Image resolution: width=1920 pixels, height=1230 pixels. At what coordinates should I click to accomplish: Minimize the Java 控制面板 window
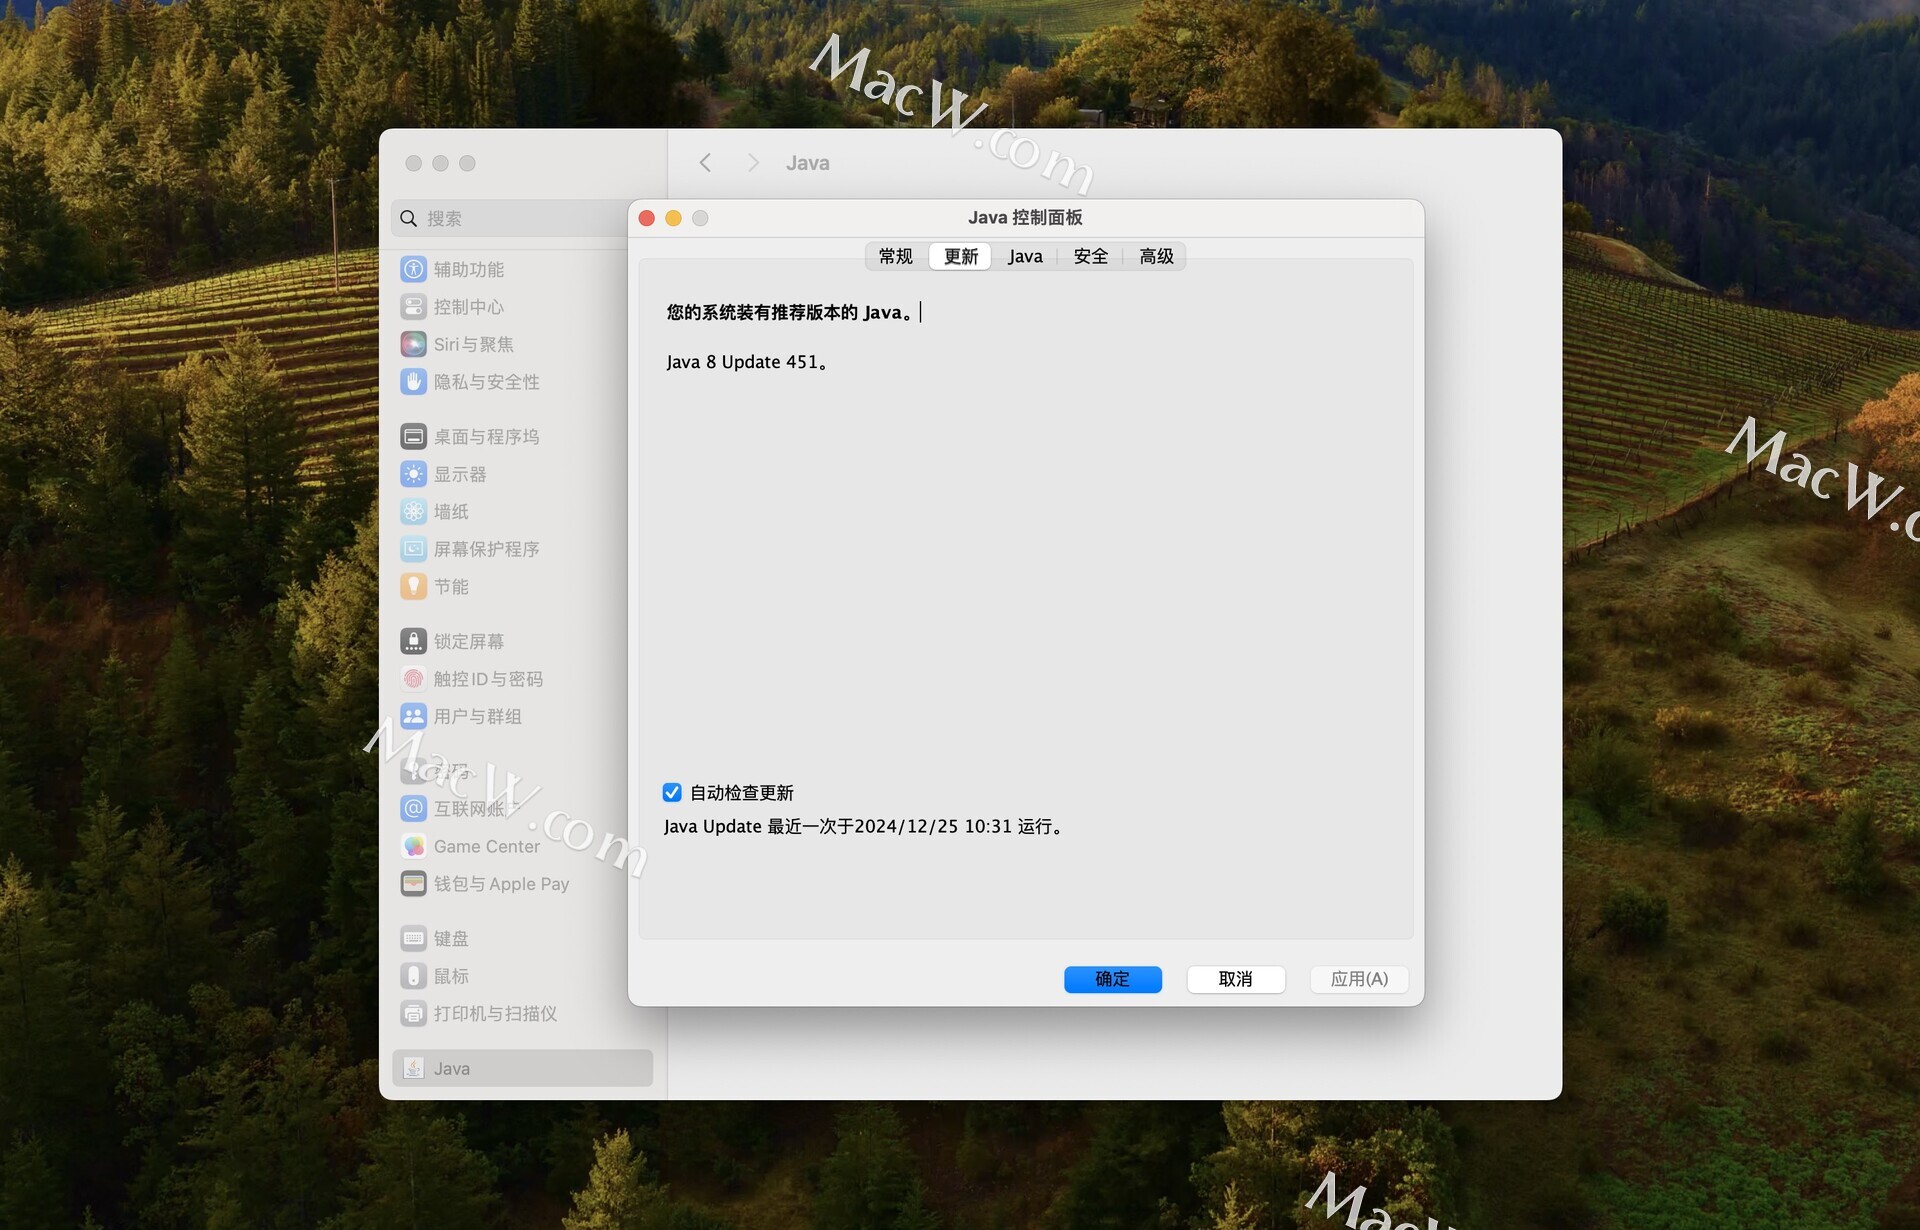point(673,218)
